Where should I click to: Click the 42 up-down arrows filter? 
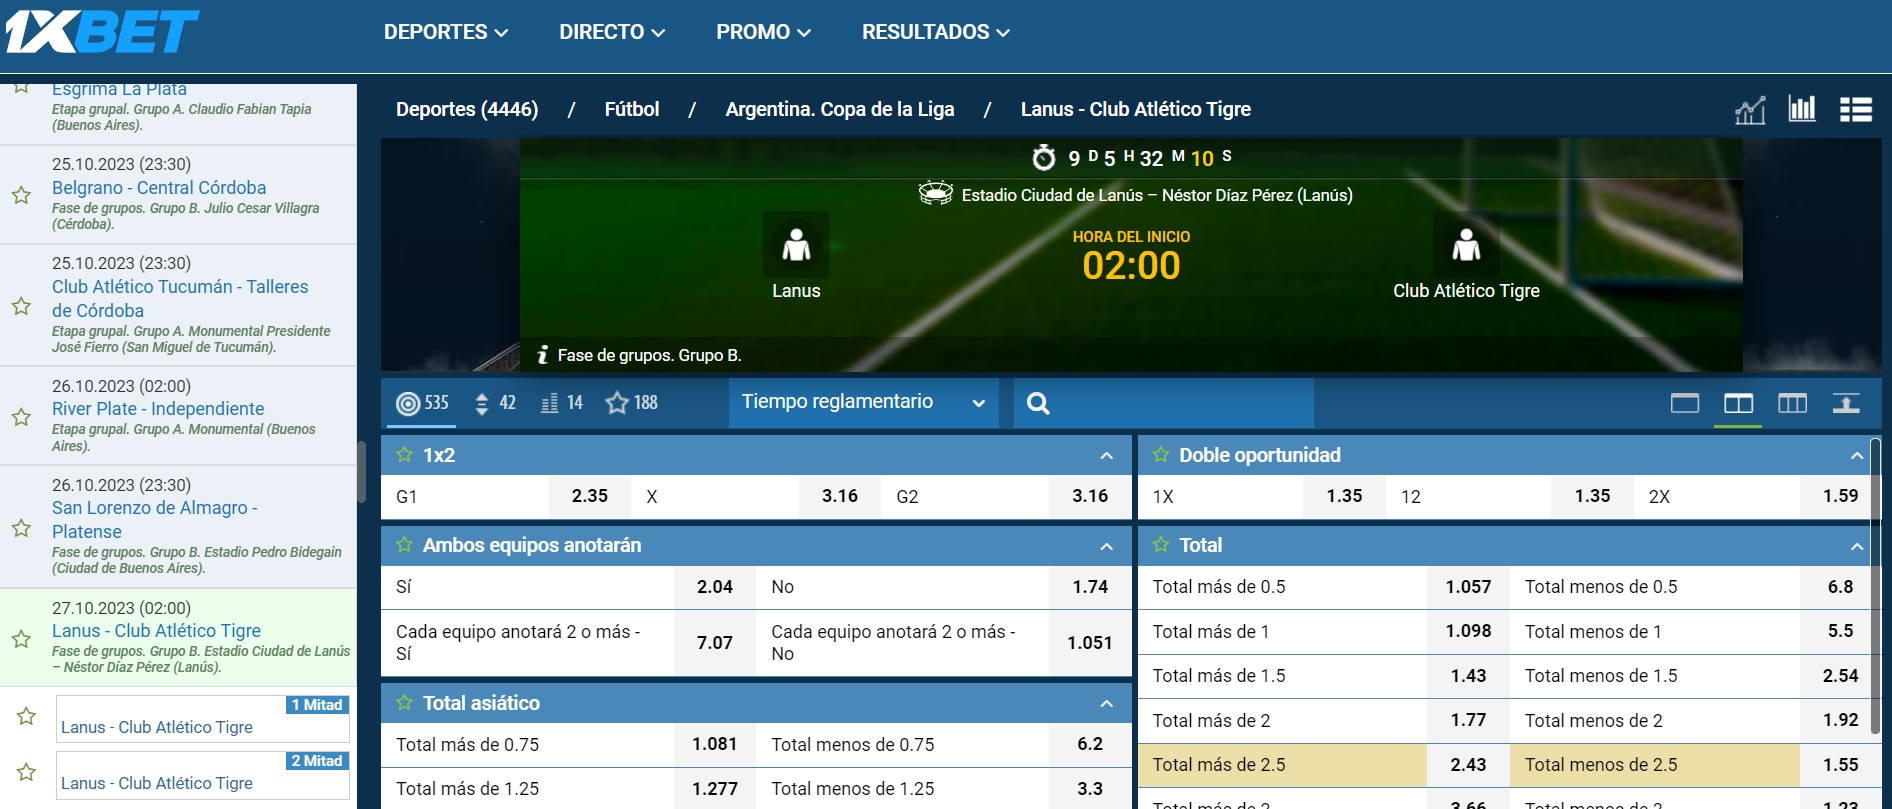[495, 403]
